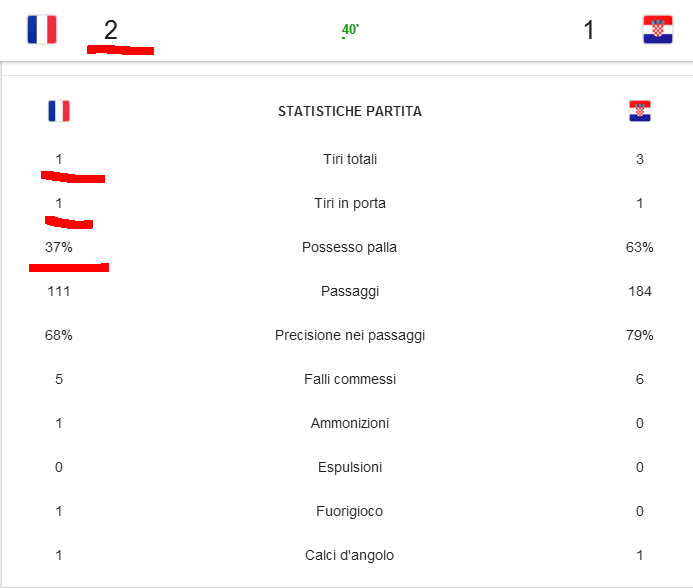693x588 pixels.
Task: Select the Tiri in porta label
Action: coord(350,203)
